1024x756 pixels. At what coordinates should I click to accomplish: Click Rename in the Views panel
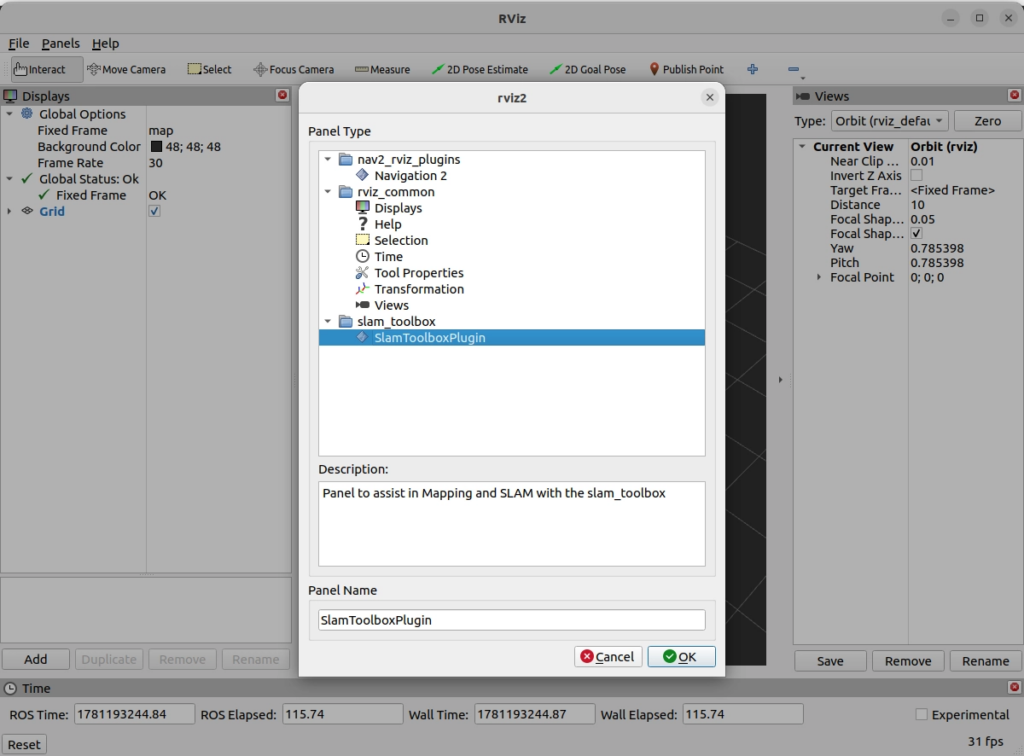click(x=985, y=661)
